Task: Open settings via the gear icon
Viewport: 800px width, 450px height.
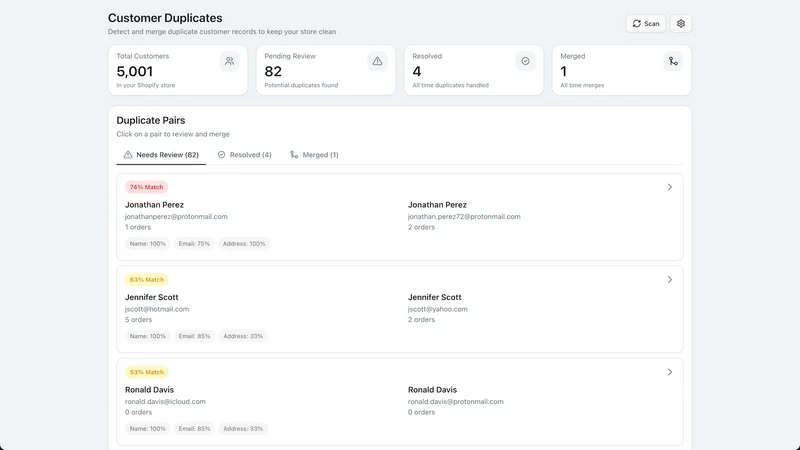Action: [x=681, y=23]
